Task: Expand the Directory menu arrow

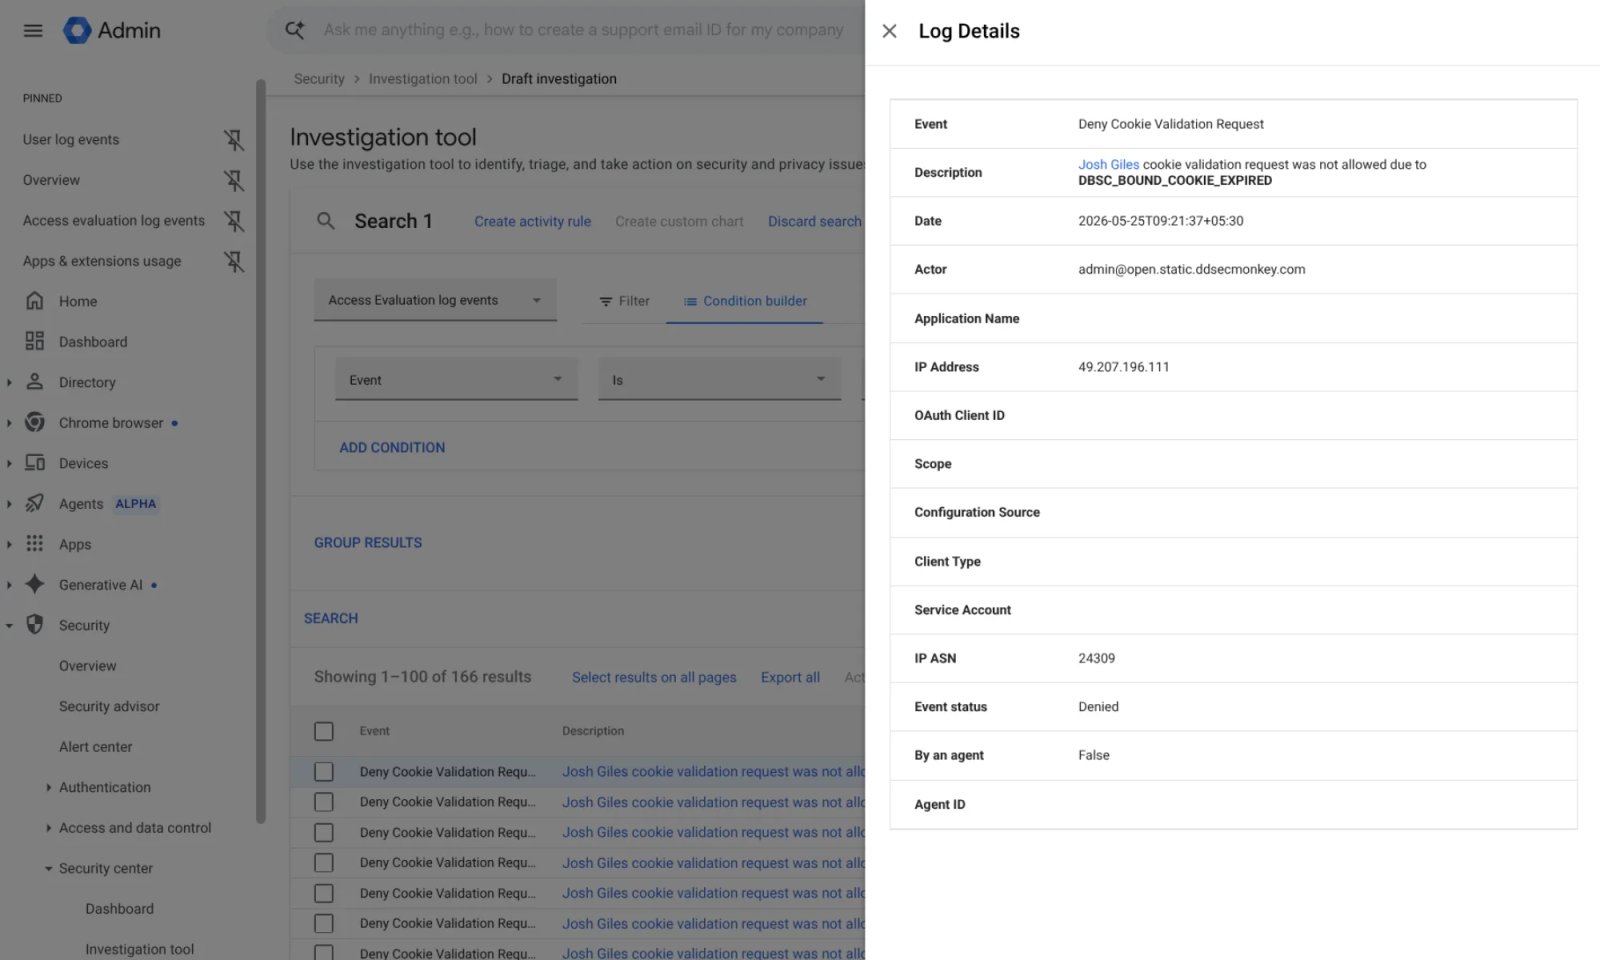Action: (x=9, y=382)
